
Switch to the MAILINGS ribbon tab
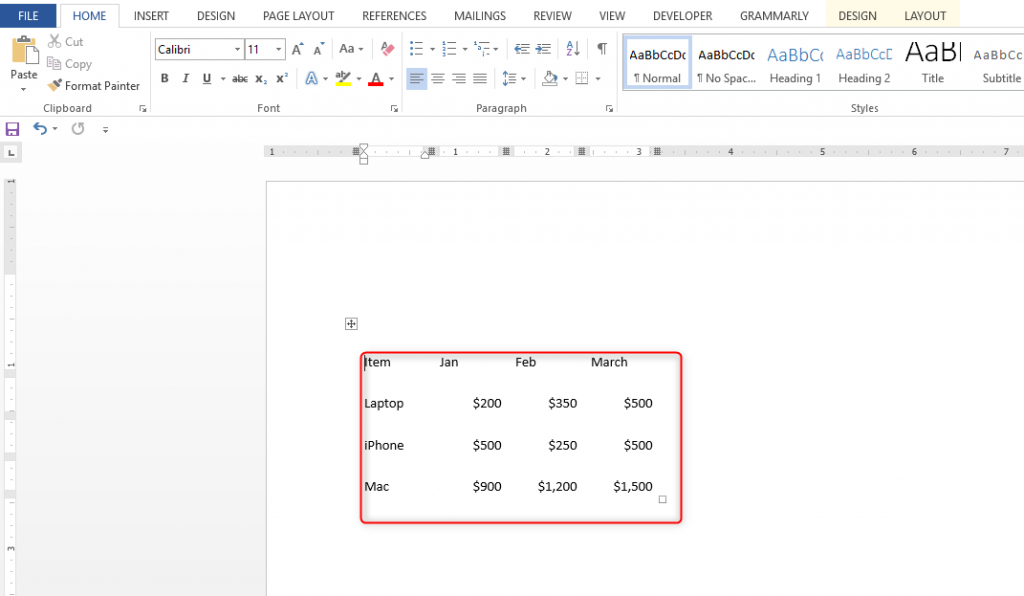[479, 15]
